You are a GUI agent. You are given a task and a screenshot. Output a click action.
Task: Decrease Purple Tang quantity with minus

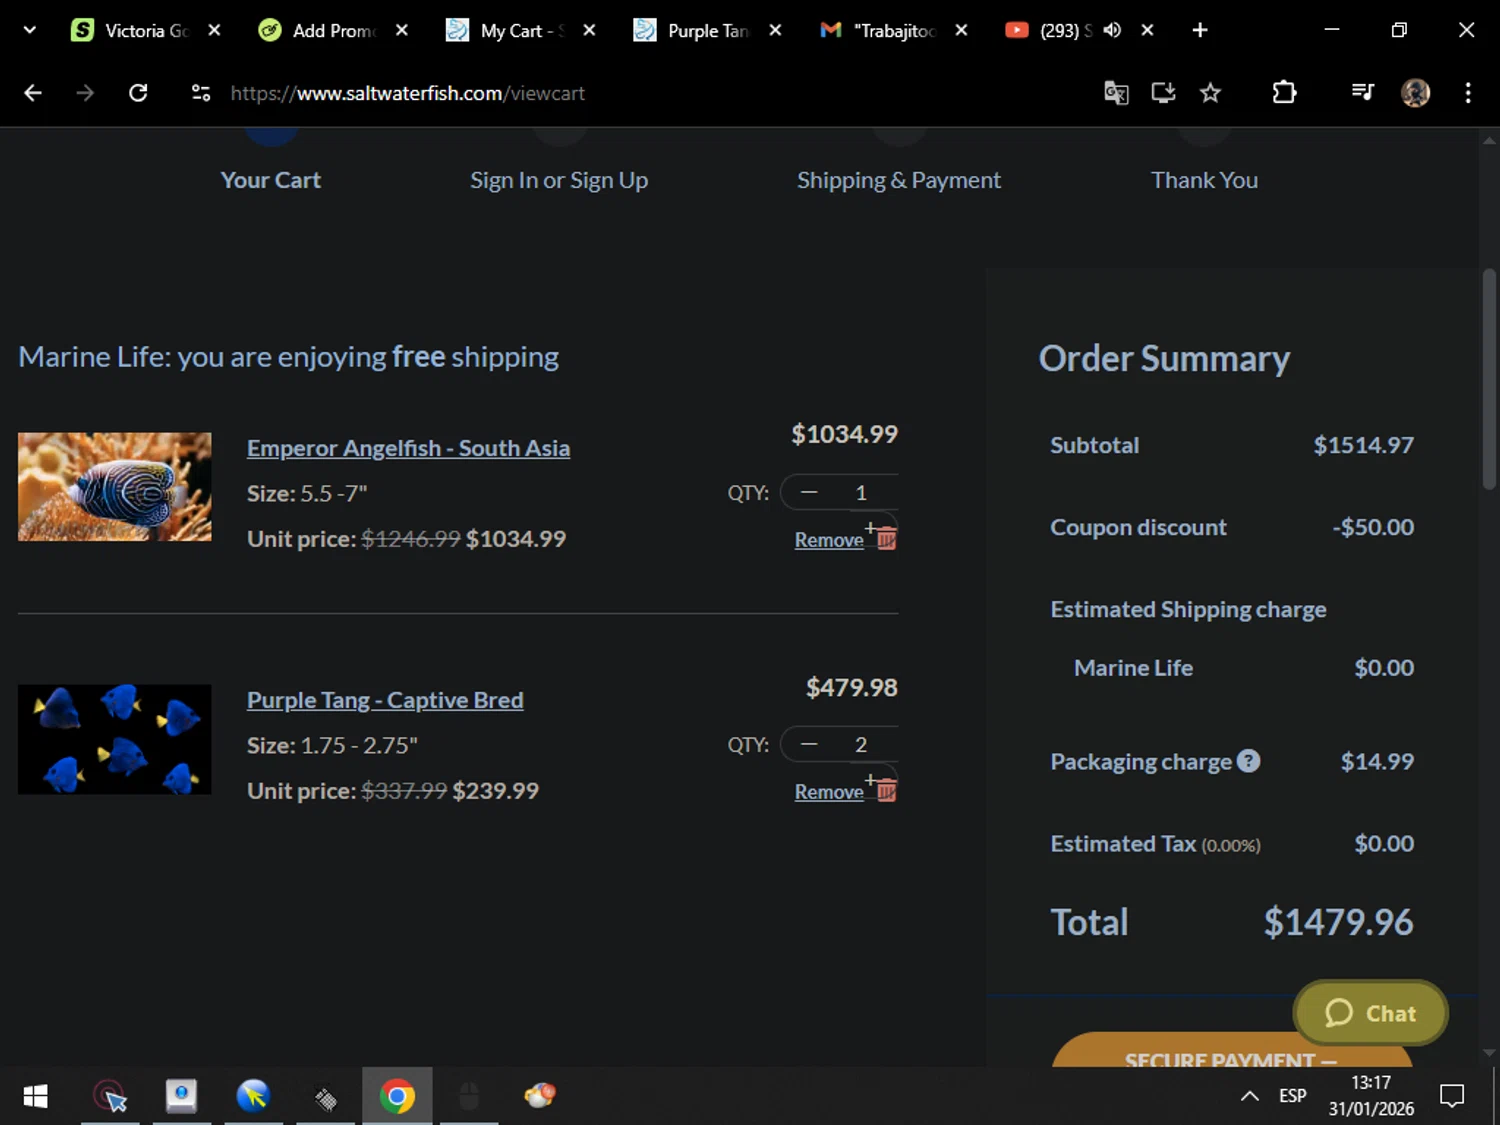[x=809, y=744]
